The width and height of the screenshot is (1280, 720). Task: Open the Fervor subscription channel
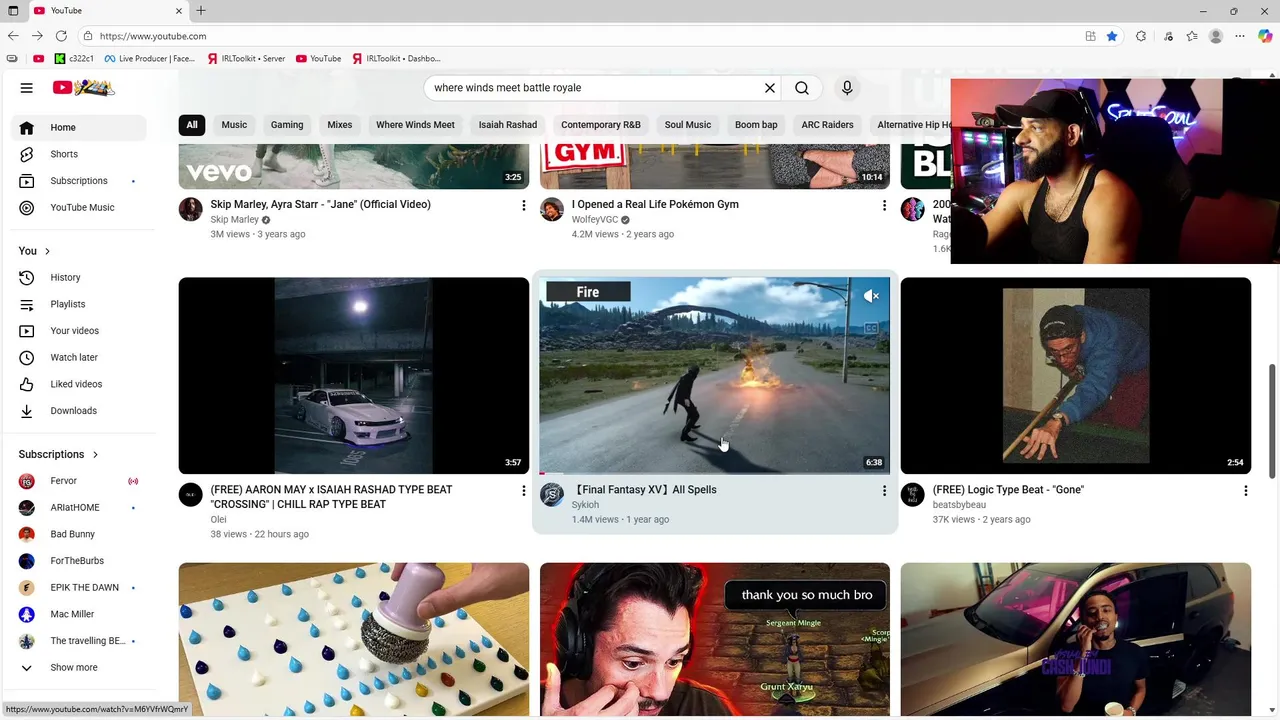[79, 481]
